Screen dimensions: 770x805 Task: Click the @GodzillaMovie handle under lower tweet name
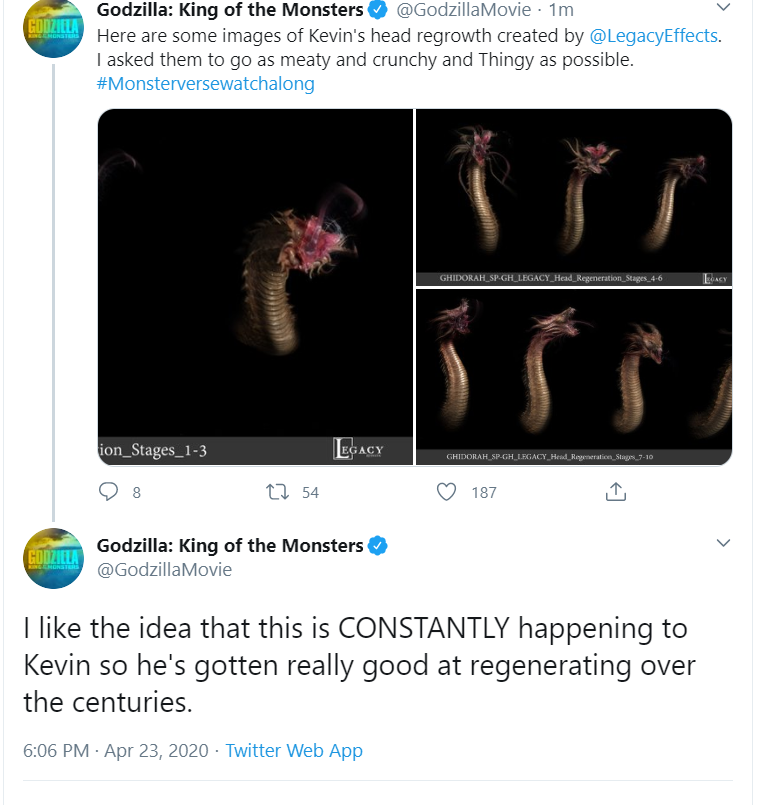164,569
